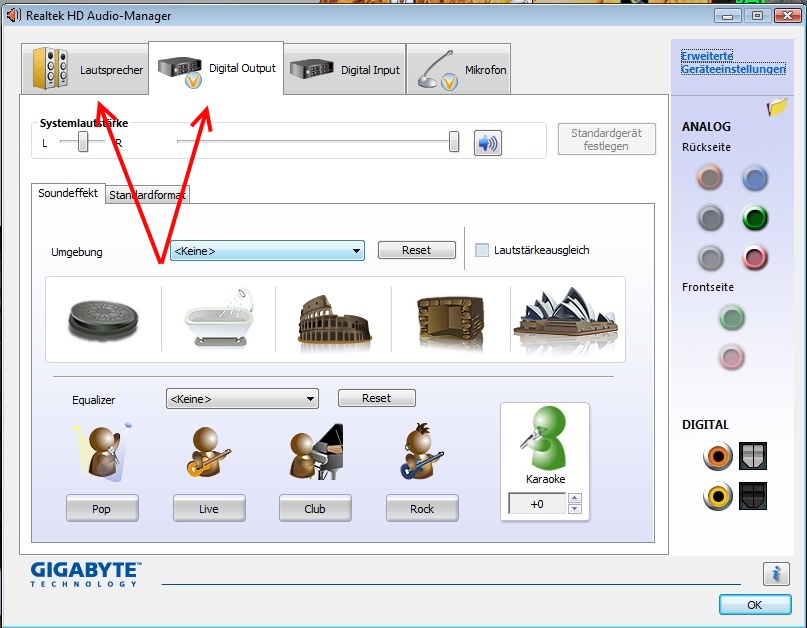Open the Soundeffekt tab
807x628 pixels.
[x=68, y=193]
